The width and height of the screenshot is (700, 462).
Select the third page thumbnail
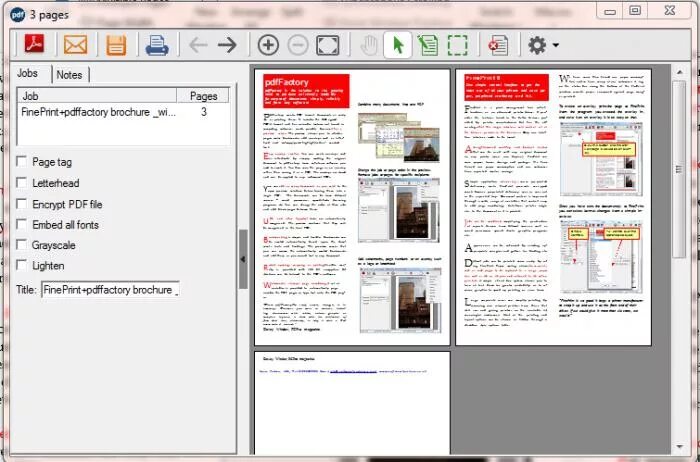352,403
